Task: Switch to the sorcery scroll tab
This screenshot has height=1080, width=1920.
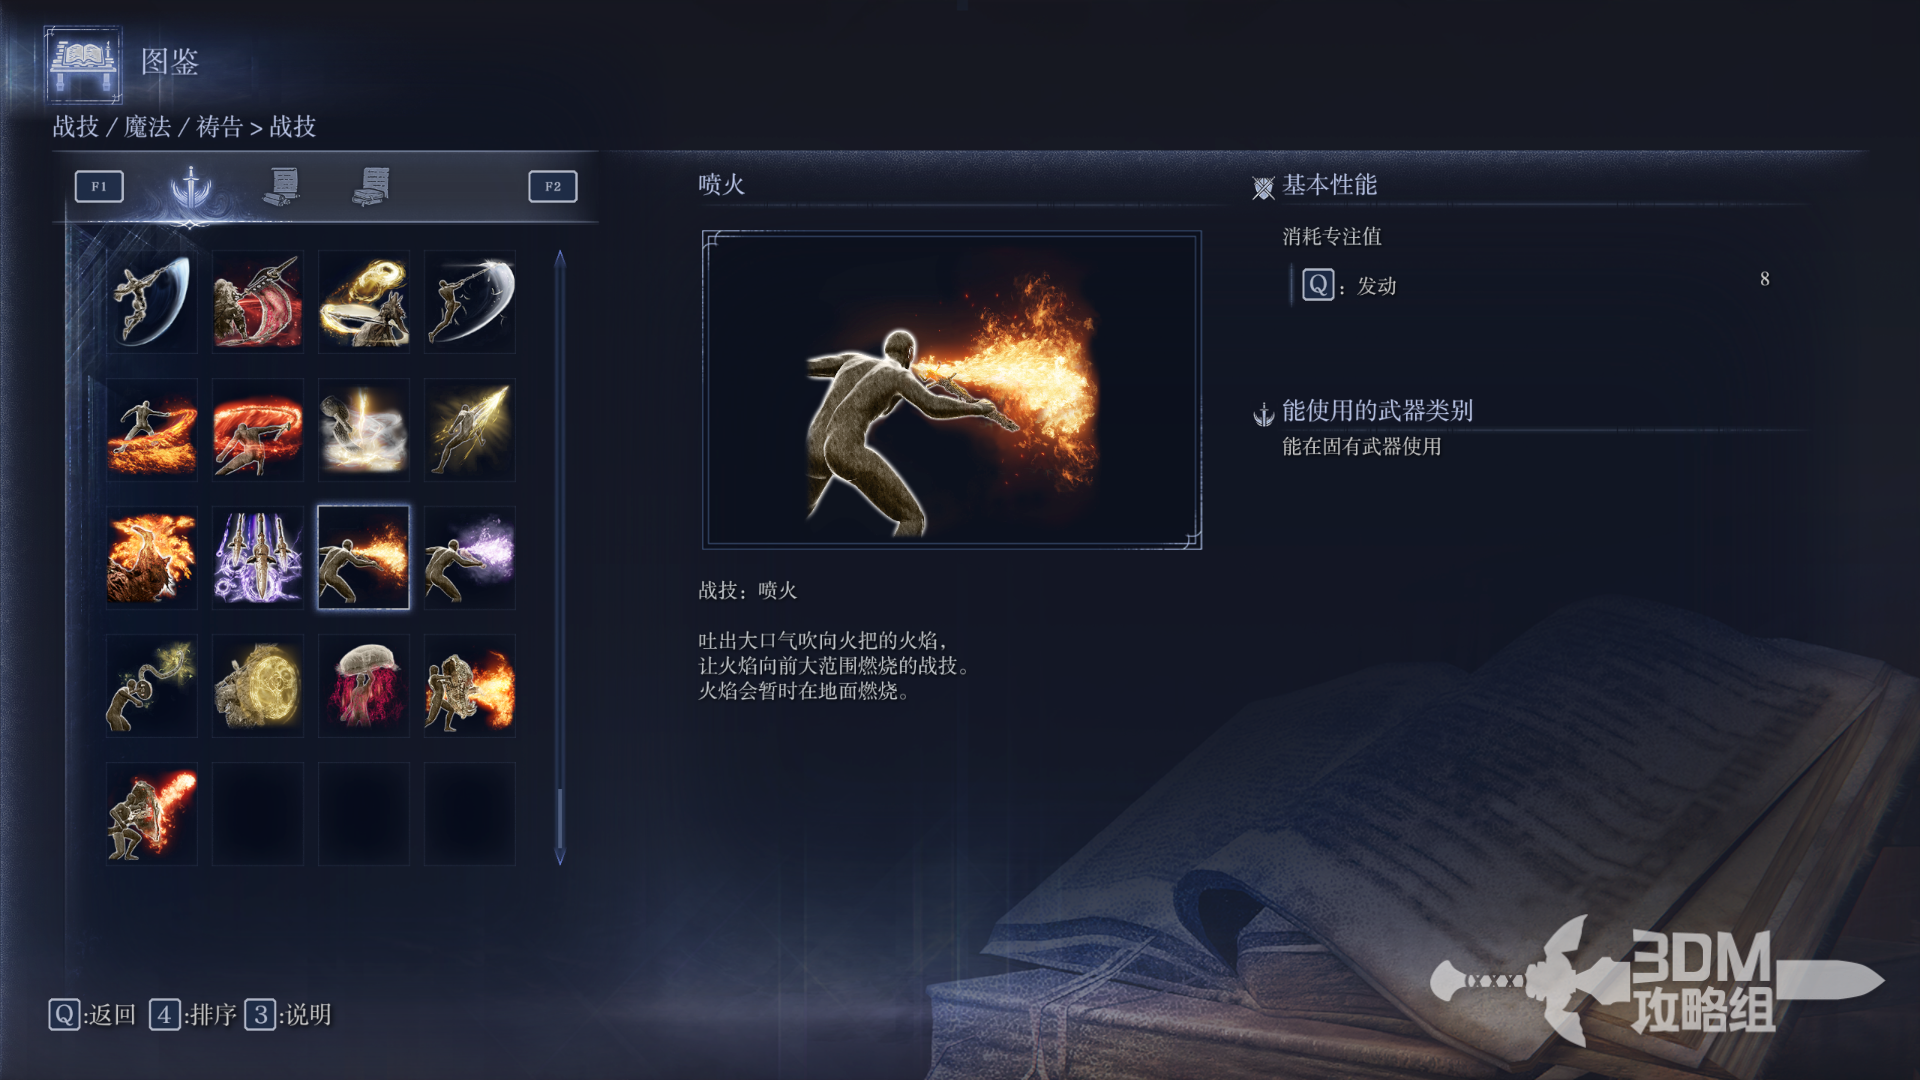Action: point(283,186)
